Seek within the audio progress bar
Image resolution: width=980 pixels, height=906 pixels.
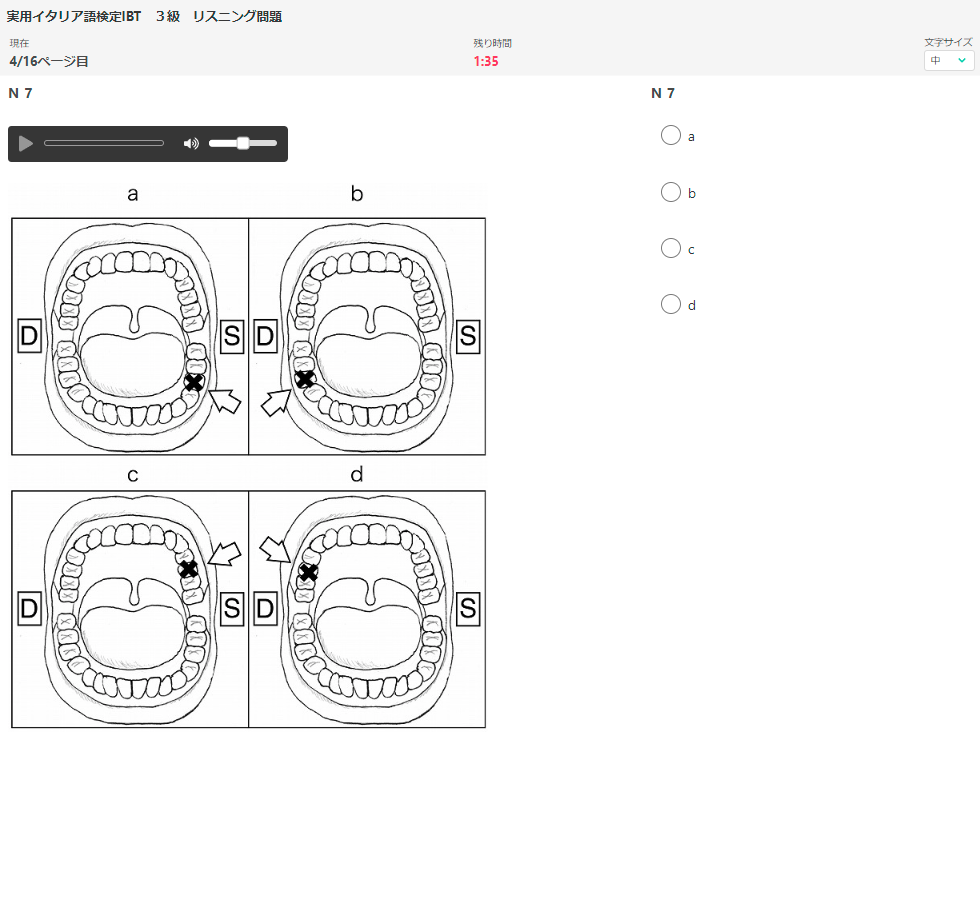coord(104,143)
